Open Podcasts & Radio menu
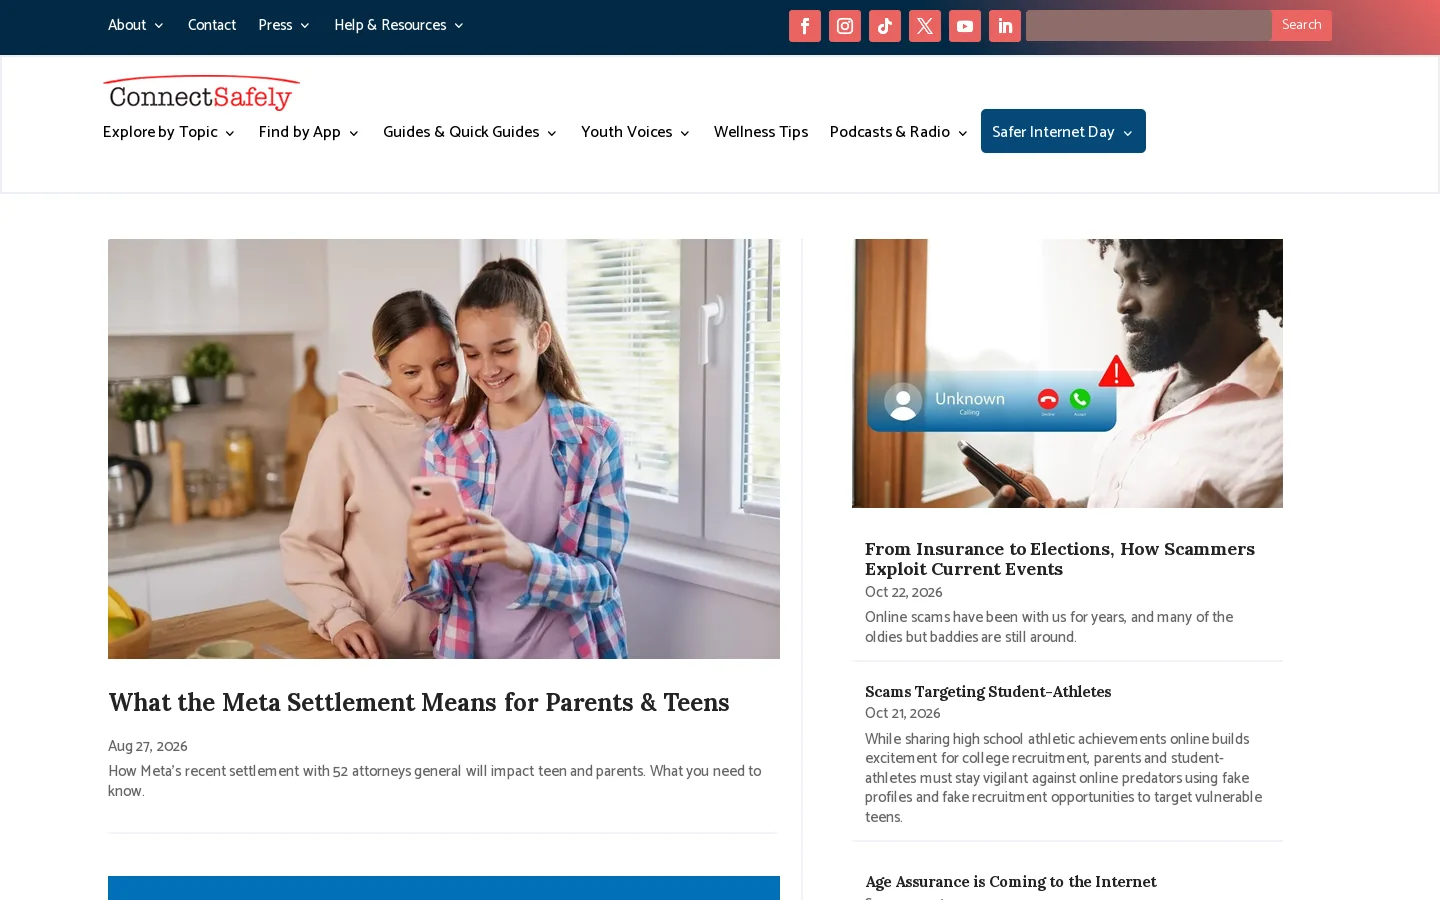The width and height of the screenshot is (1440, 900). [898, 132]
